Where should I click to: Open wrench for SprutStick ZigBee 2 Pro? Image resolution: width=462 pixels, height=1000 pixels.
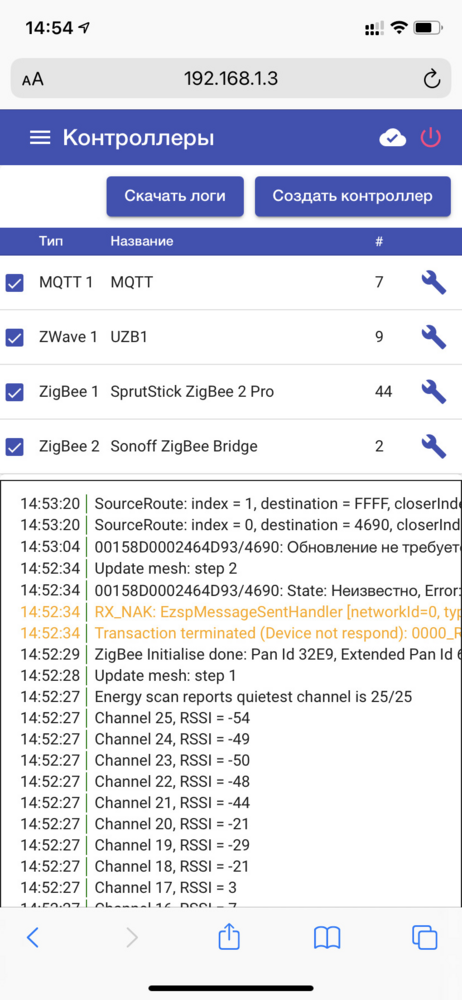(433, 391)
